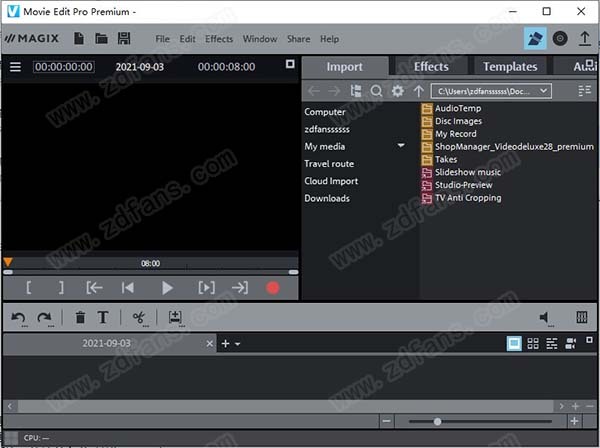Image resolution: width=600 pixels, height=448 pixels.
Task: Open the Title editor T icon
Action: pyautogui.click(x=103, y=317)
